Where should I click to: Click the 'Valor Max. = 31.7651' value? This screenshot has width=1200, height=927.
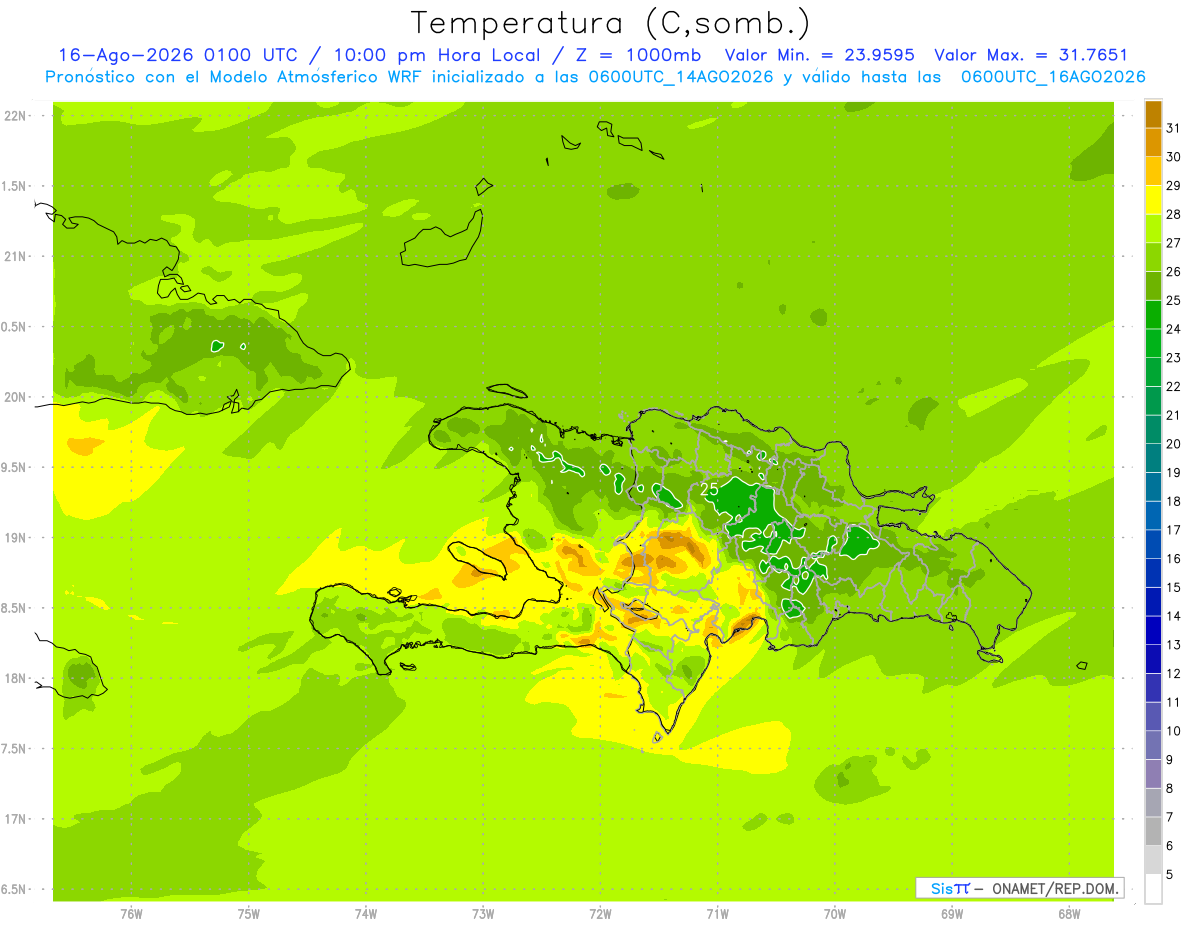(x=1031, y=56)
